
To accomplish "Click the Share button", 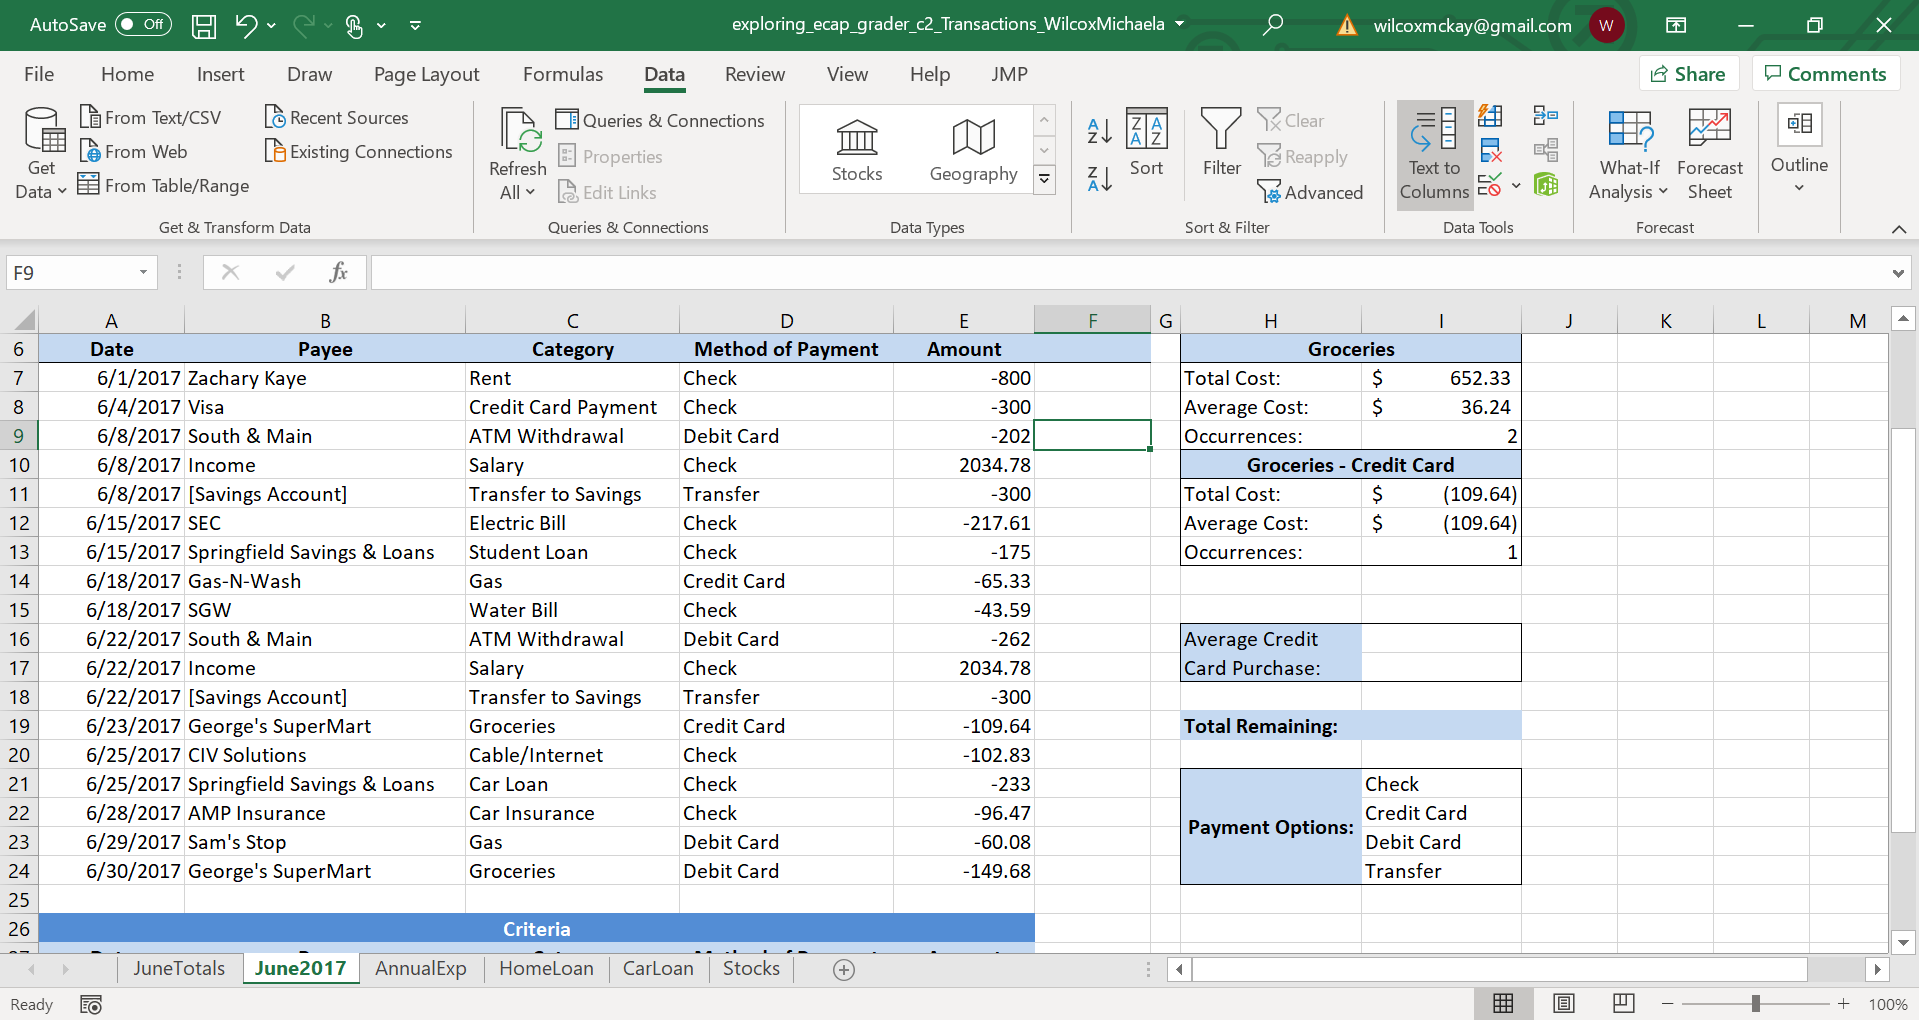I will (1688, 74).
